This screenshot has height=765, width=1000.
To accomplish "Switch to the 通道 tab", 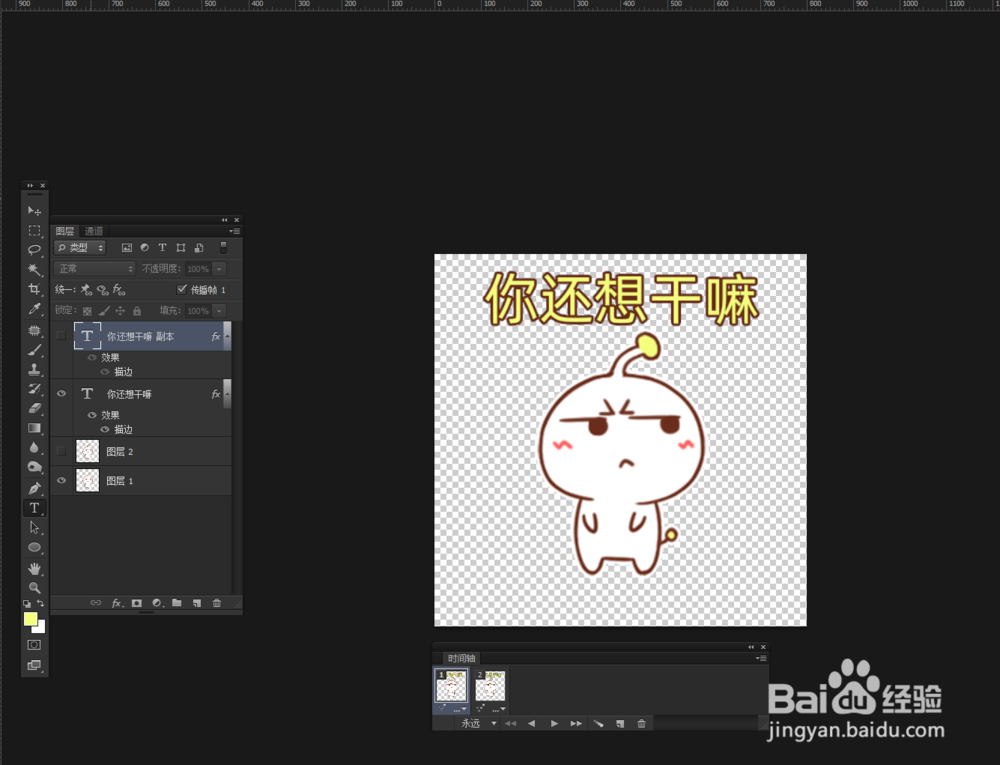I will (x=93, y=231).
